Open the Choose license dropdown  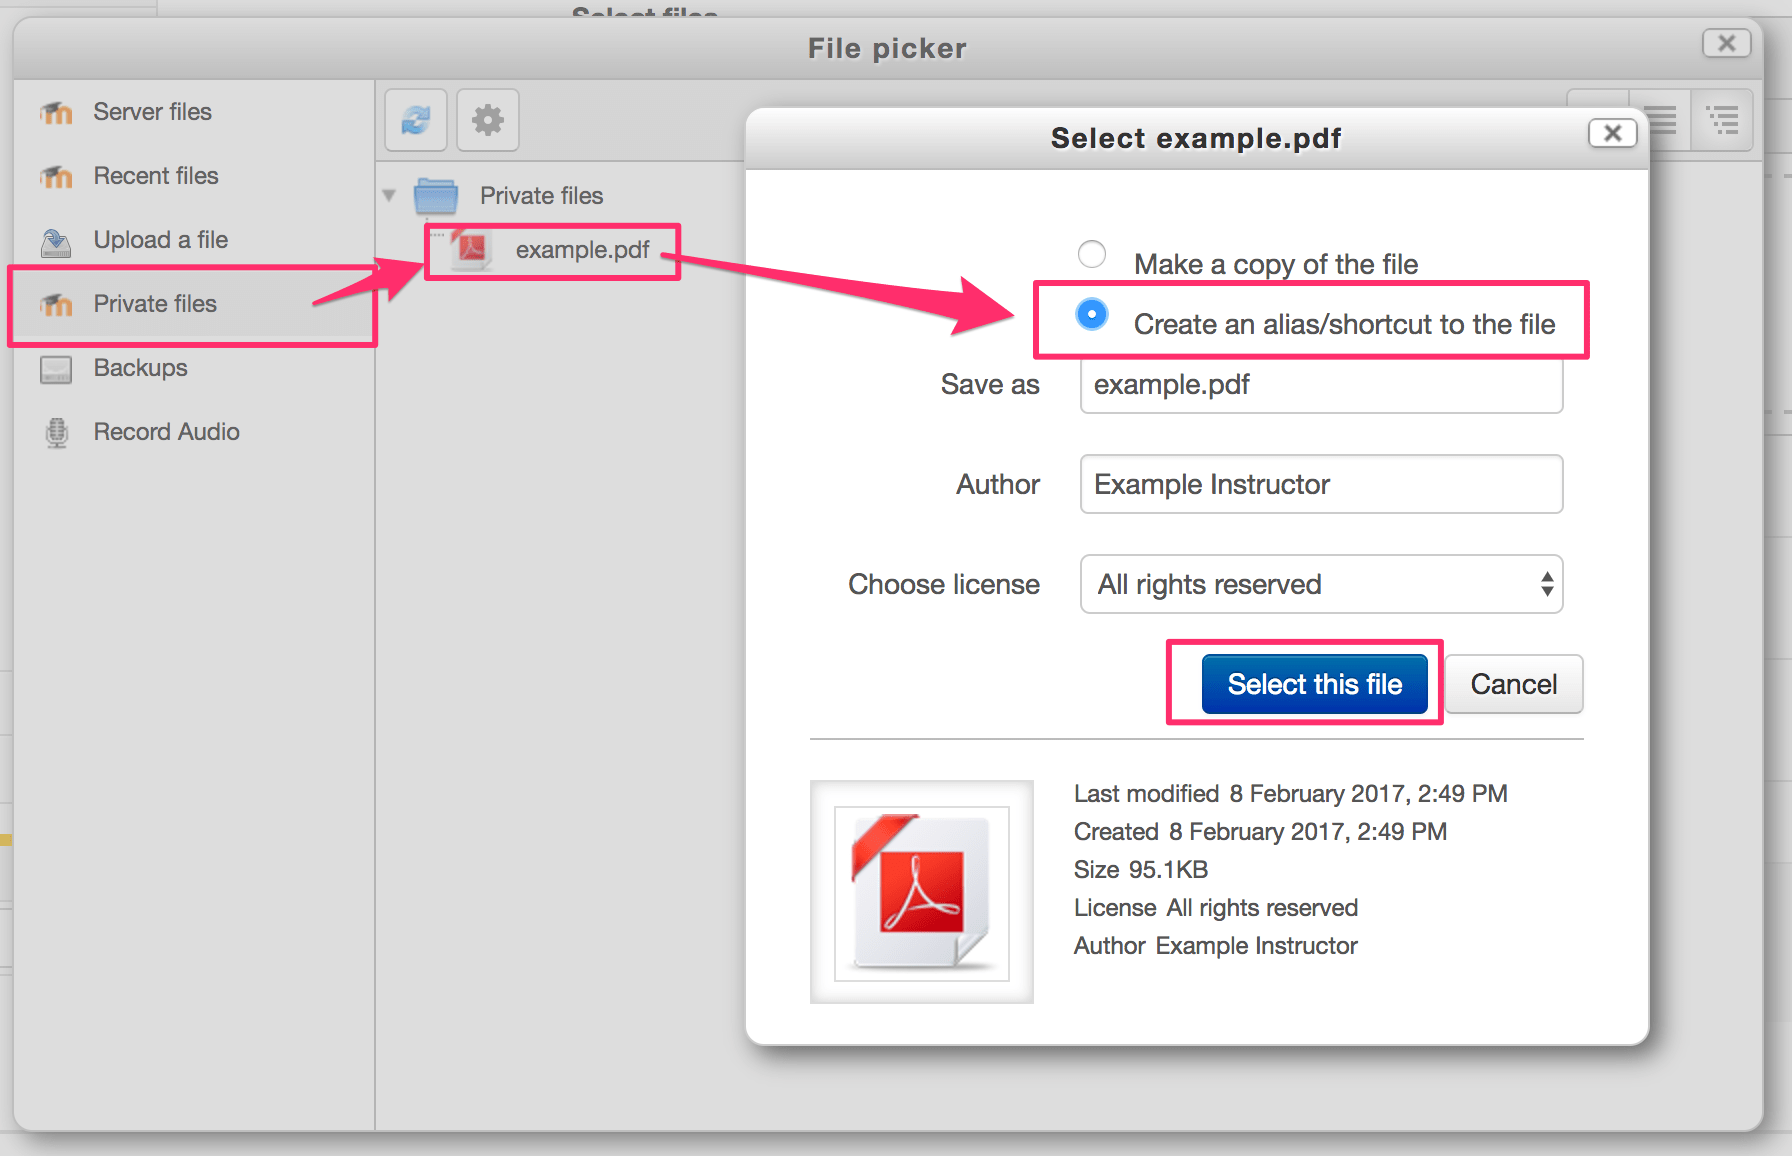click(x=1321, y=584)
